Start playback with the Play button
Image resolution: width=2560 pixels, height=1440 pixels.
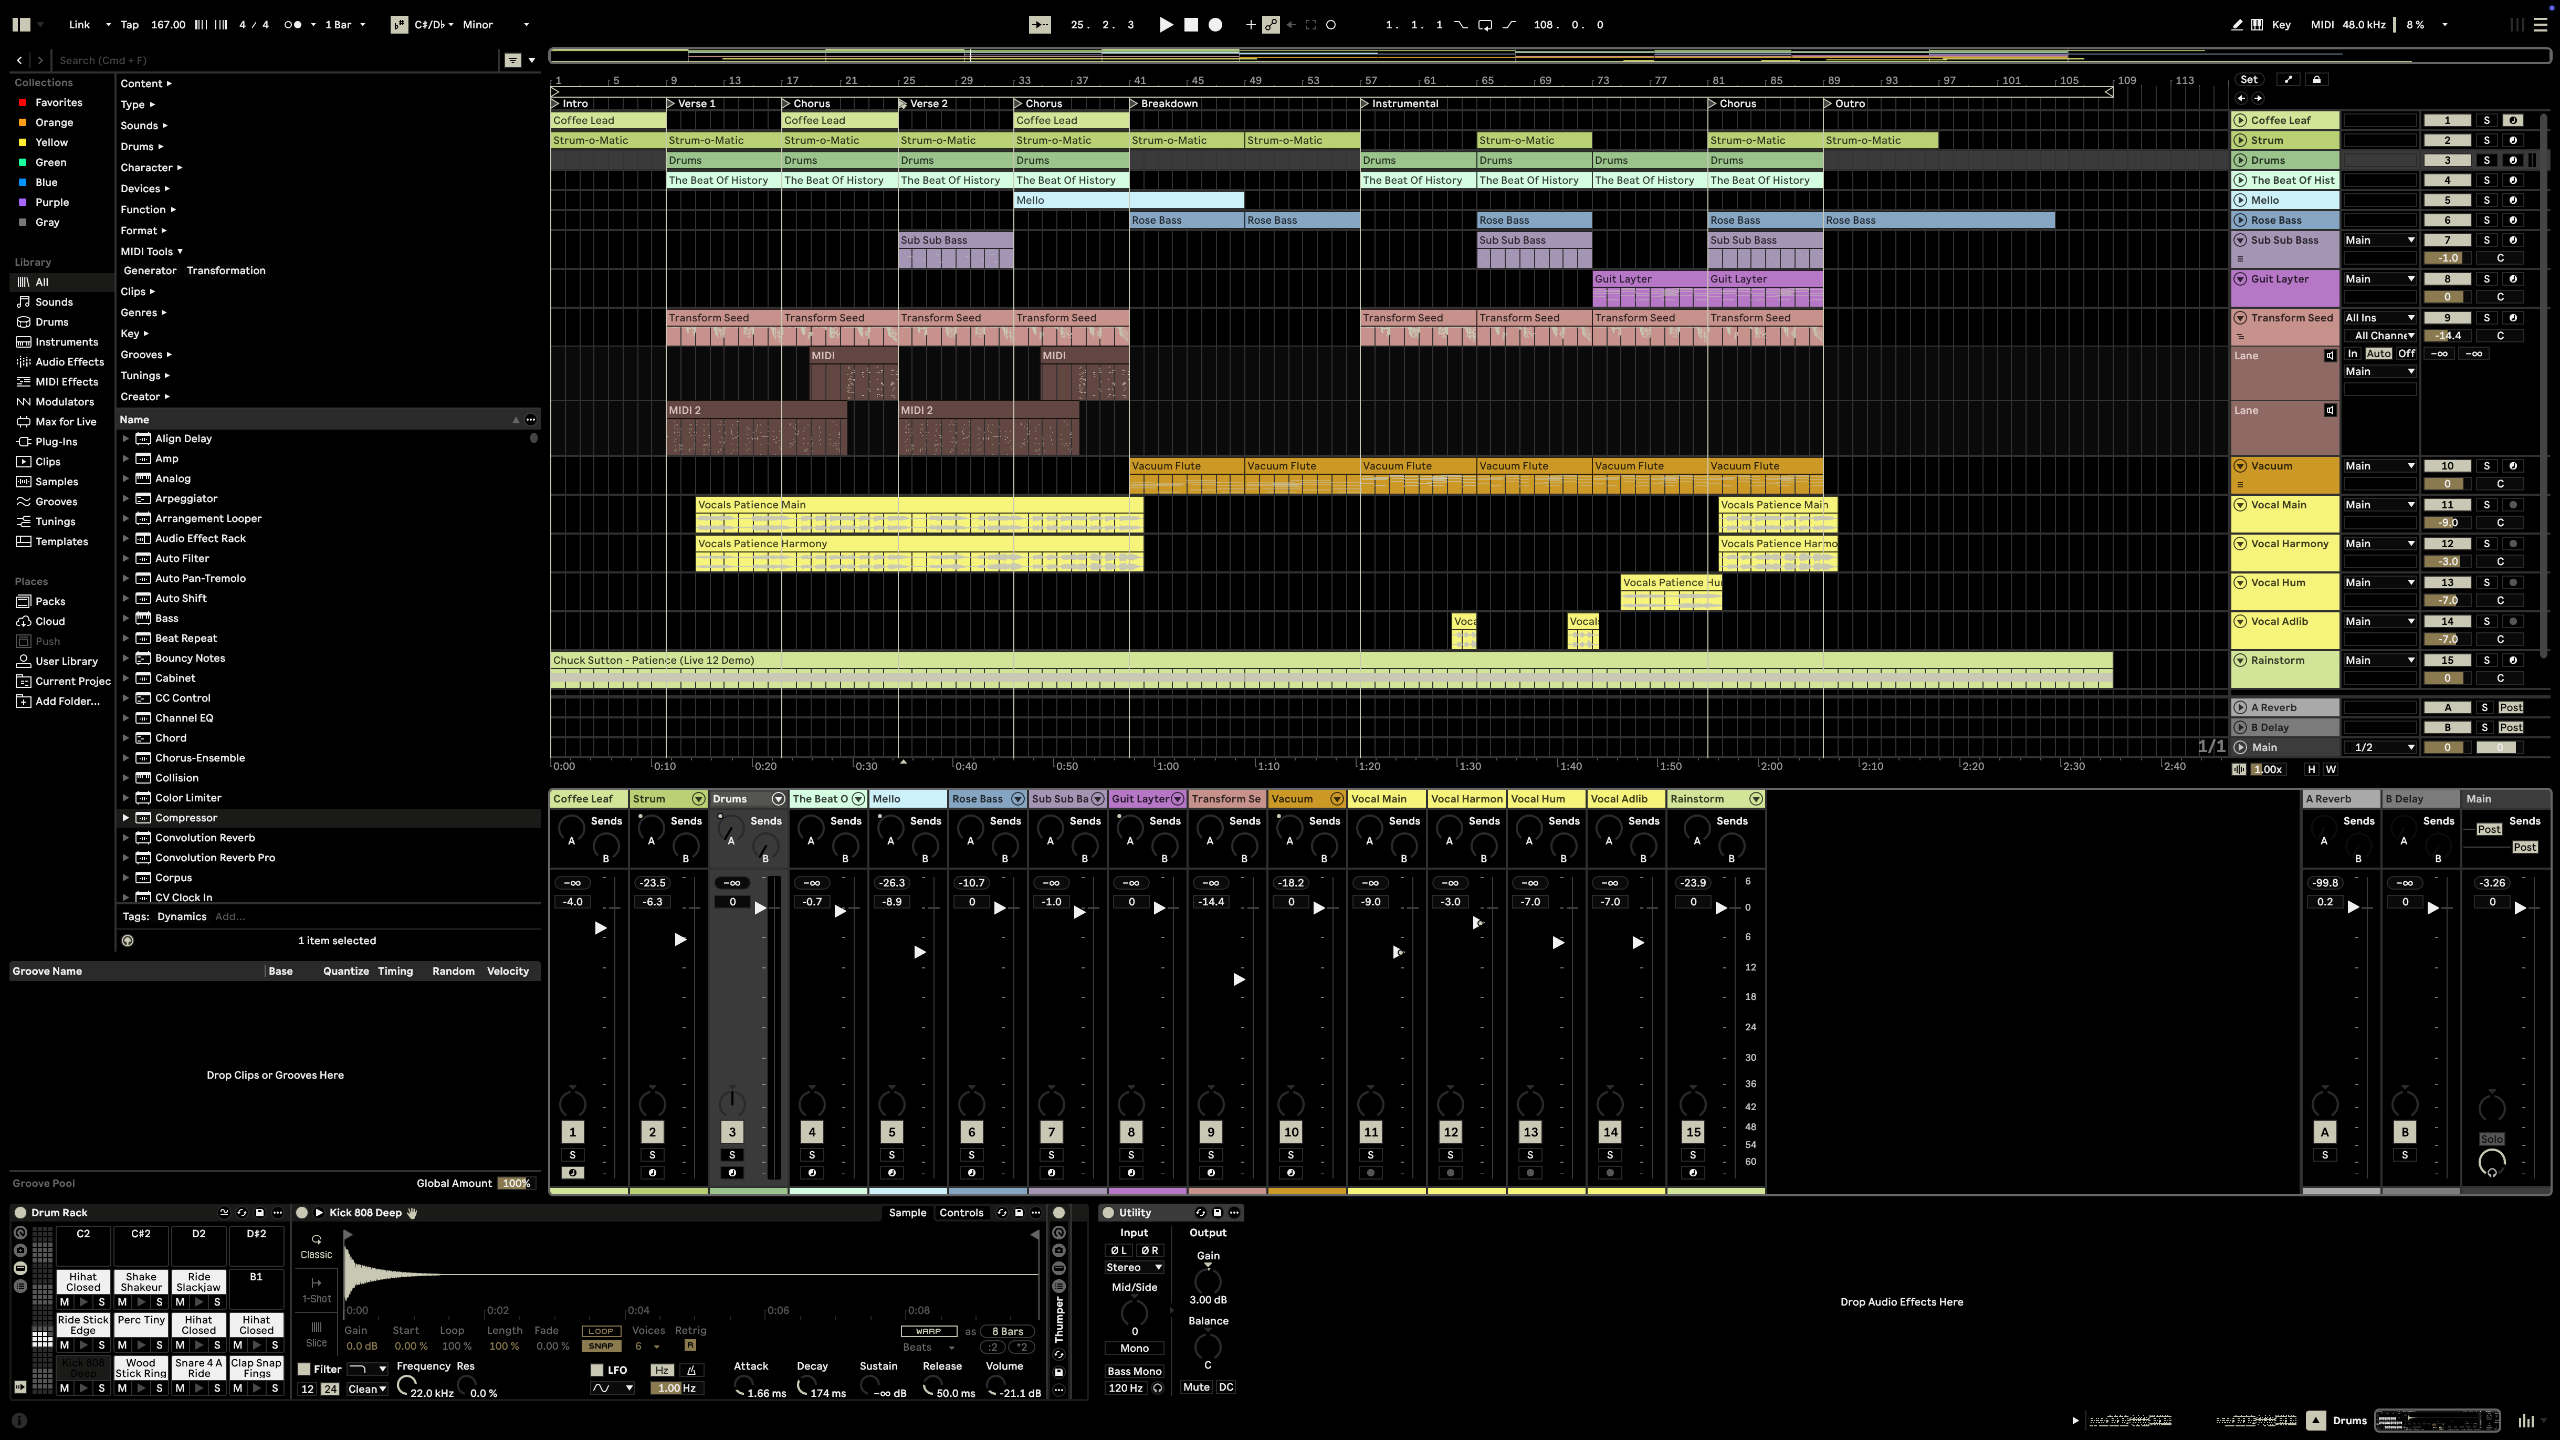[x=1165, y=25]
